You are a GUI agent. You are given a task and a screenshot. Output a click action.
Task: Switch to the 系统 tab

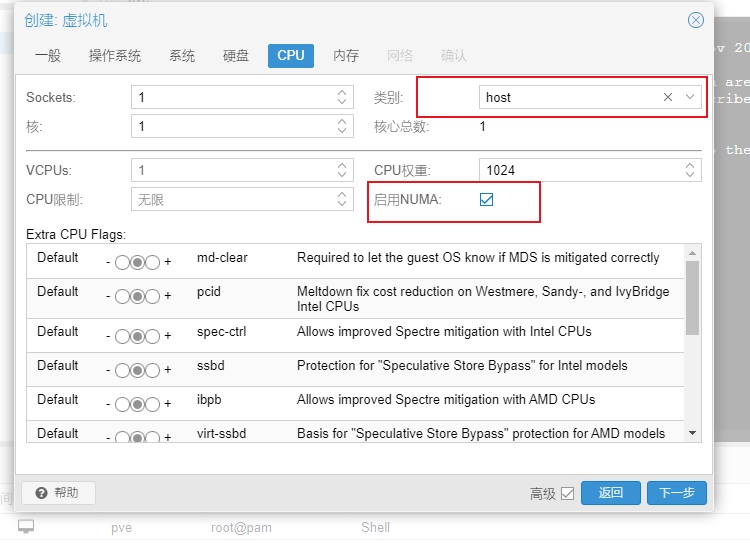coord(182,55)
